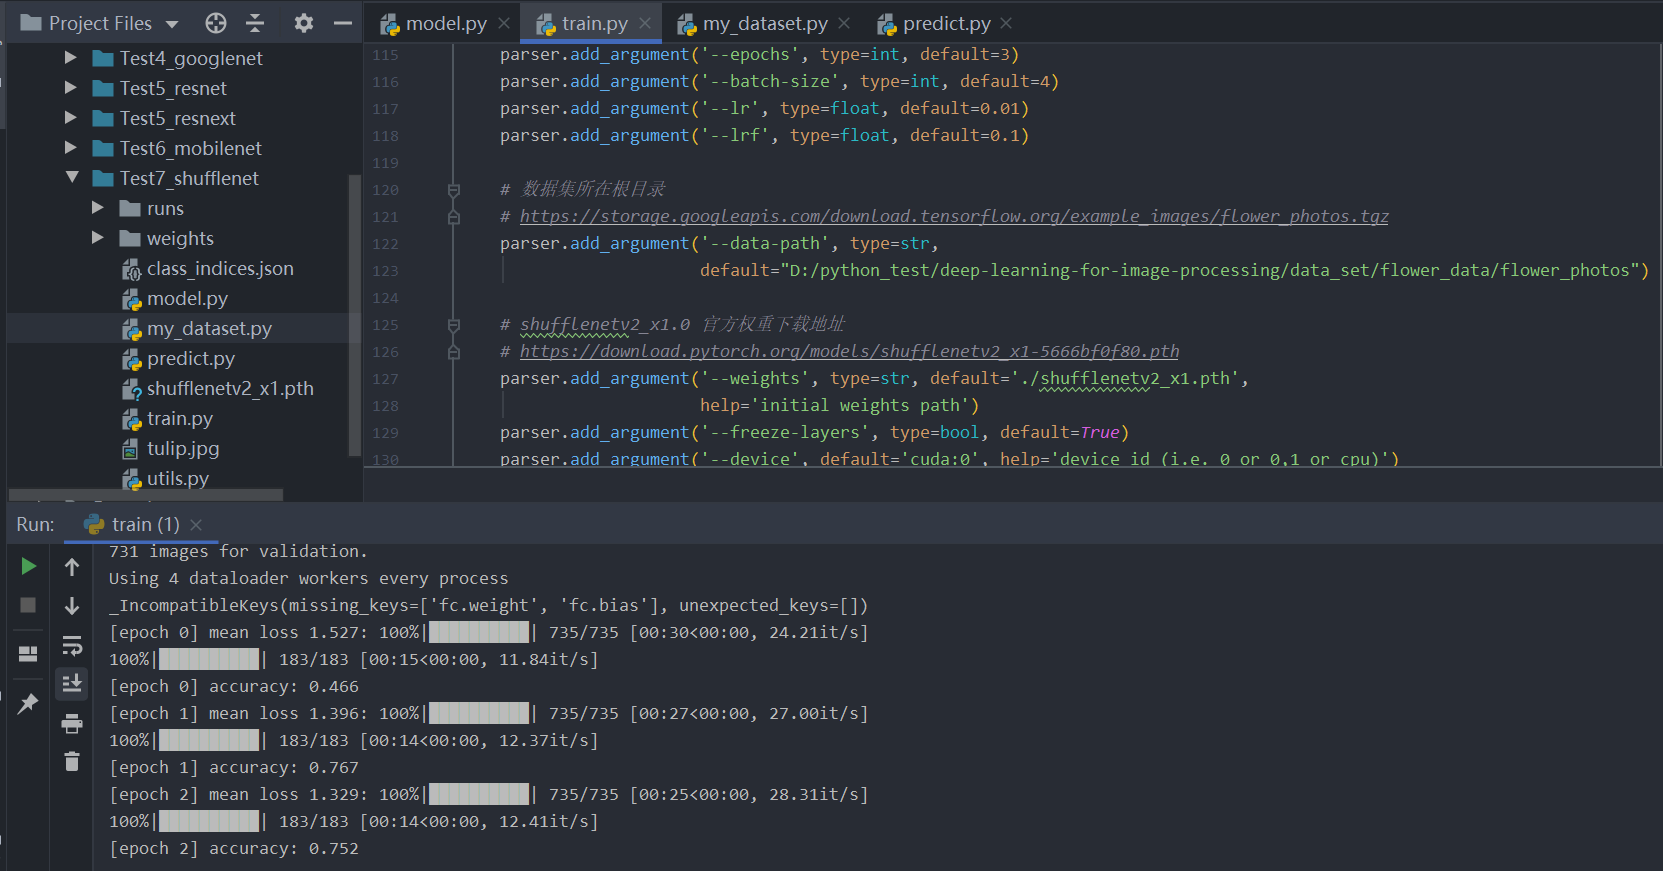
Task: Open project panel settings gear
Action: tap(304, 23)
